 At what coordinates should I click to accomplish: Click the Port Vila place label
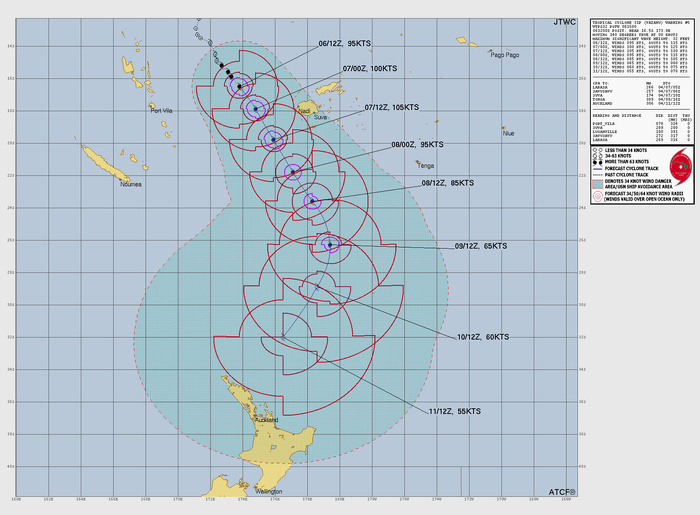point(161,110)
